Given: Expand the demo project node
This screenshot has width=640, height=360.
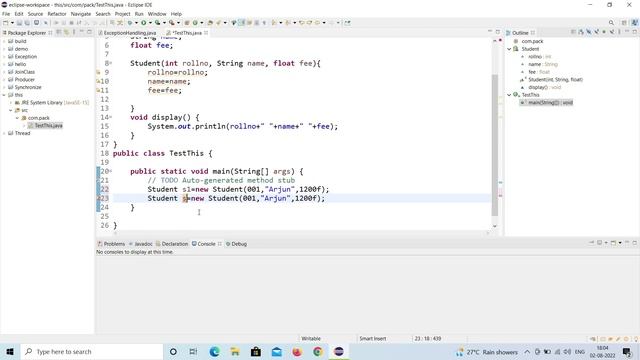Looking at the screenshot, I should [4, 49].
